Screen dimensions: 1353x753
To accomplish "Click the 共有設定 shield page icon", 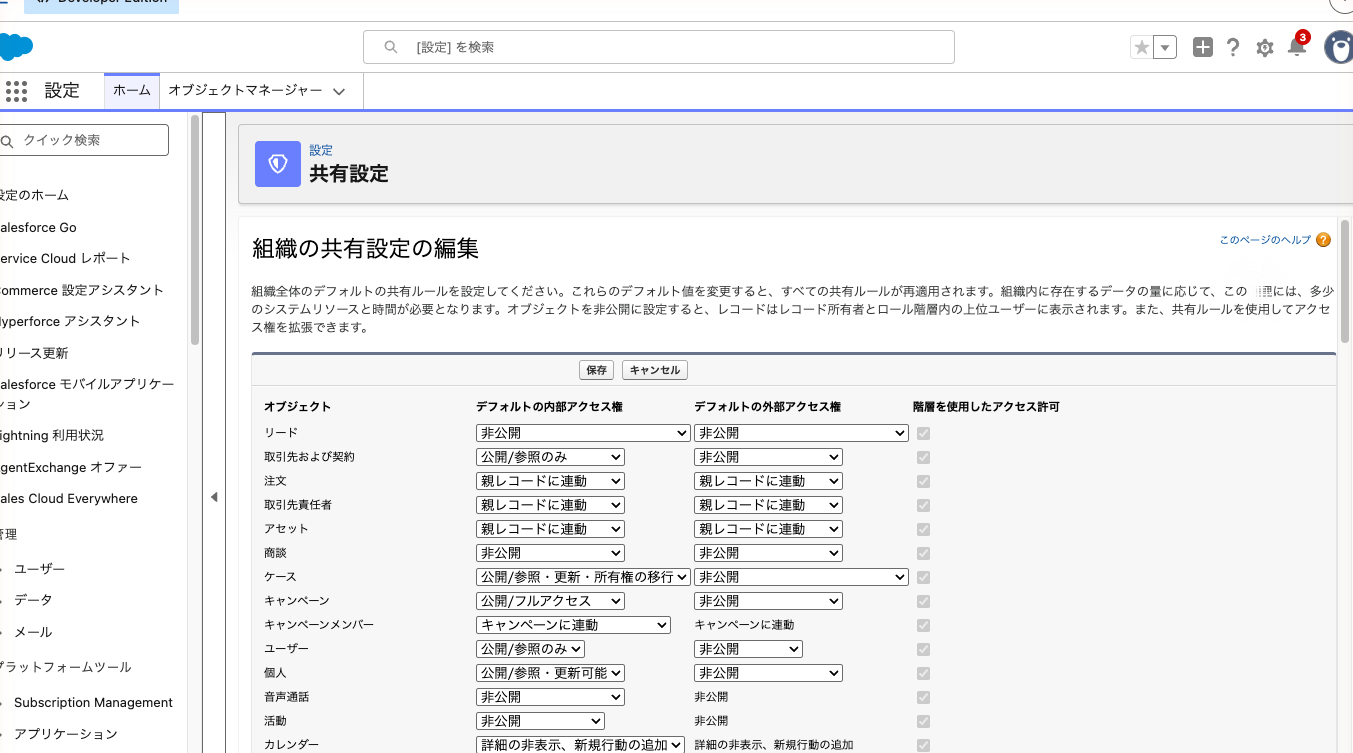I will 278,164.
